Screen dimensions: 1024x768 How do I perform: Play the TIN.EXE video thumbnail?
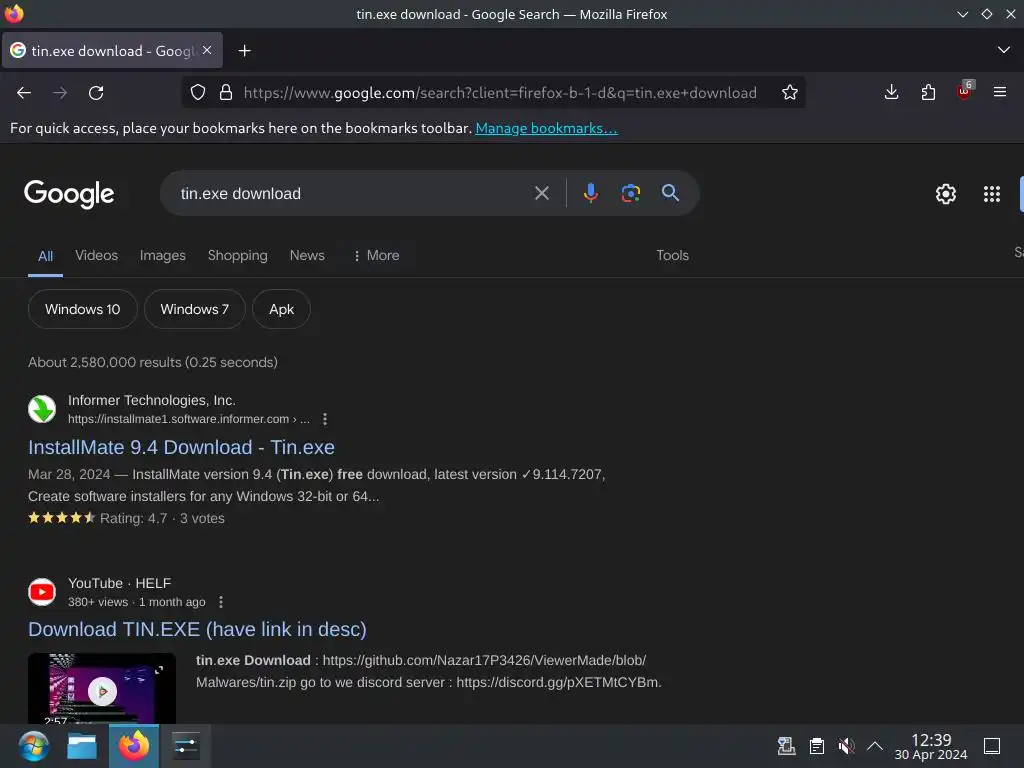tap(102, 689)
